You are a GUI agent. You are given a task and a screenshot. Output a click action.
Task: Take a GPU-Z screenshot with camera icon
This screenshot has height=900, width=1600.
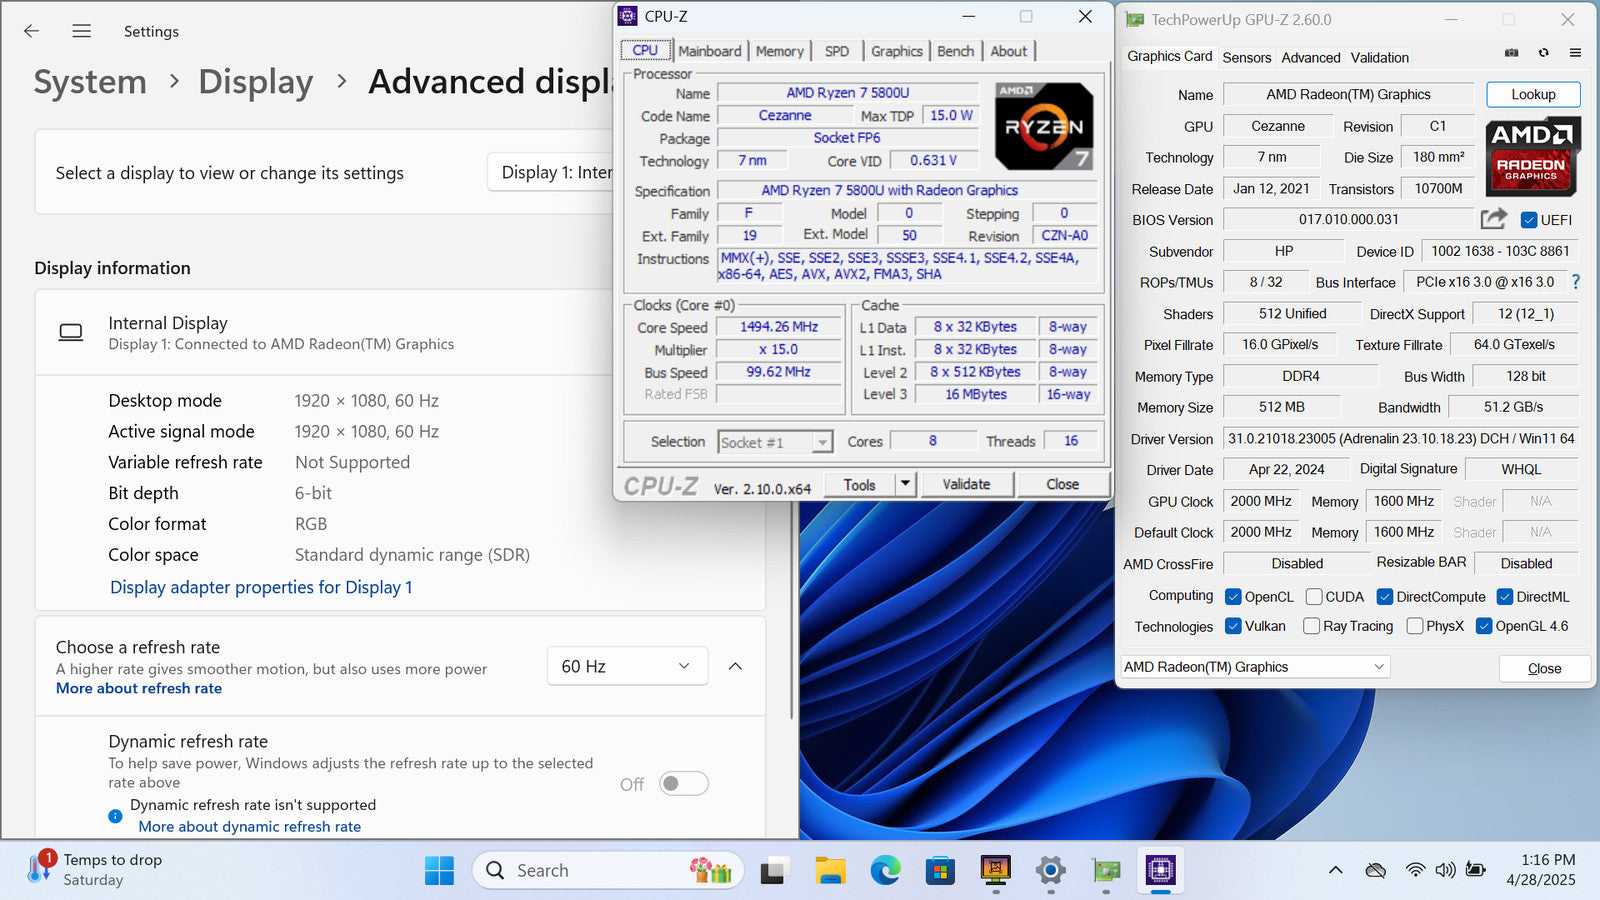pos(1512,53)
